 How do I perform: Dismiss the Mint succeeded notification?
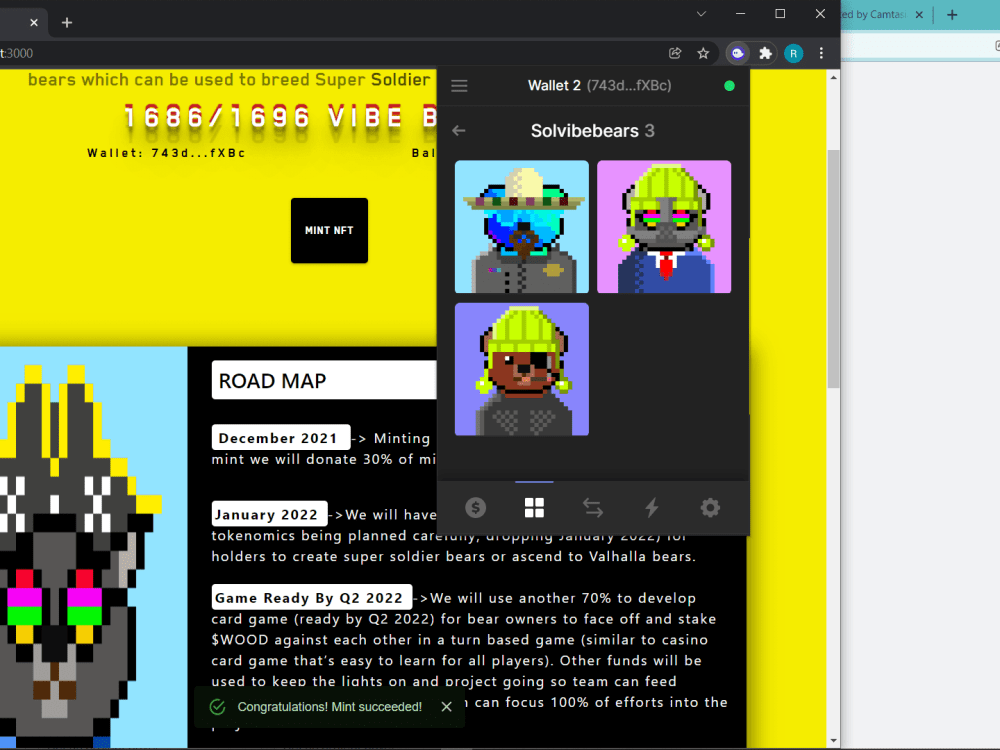446,707
